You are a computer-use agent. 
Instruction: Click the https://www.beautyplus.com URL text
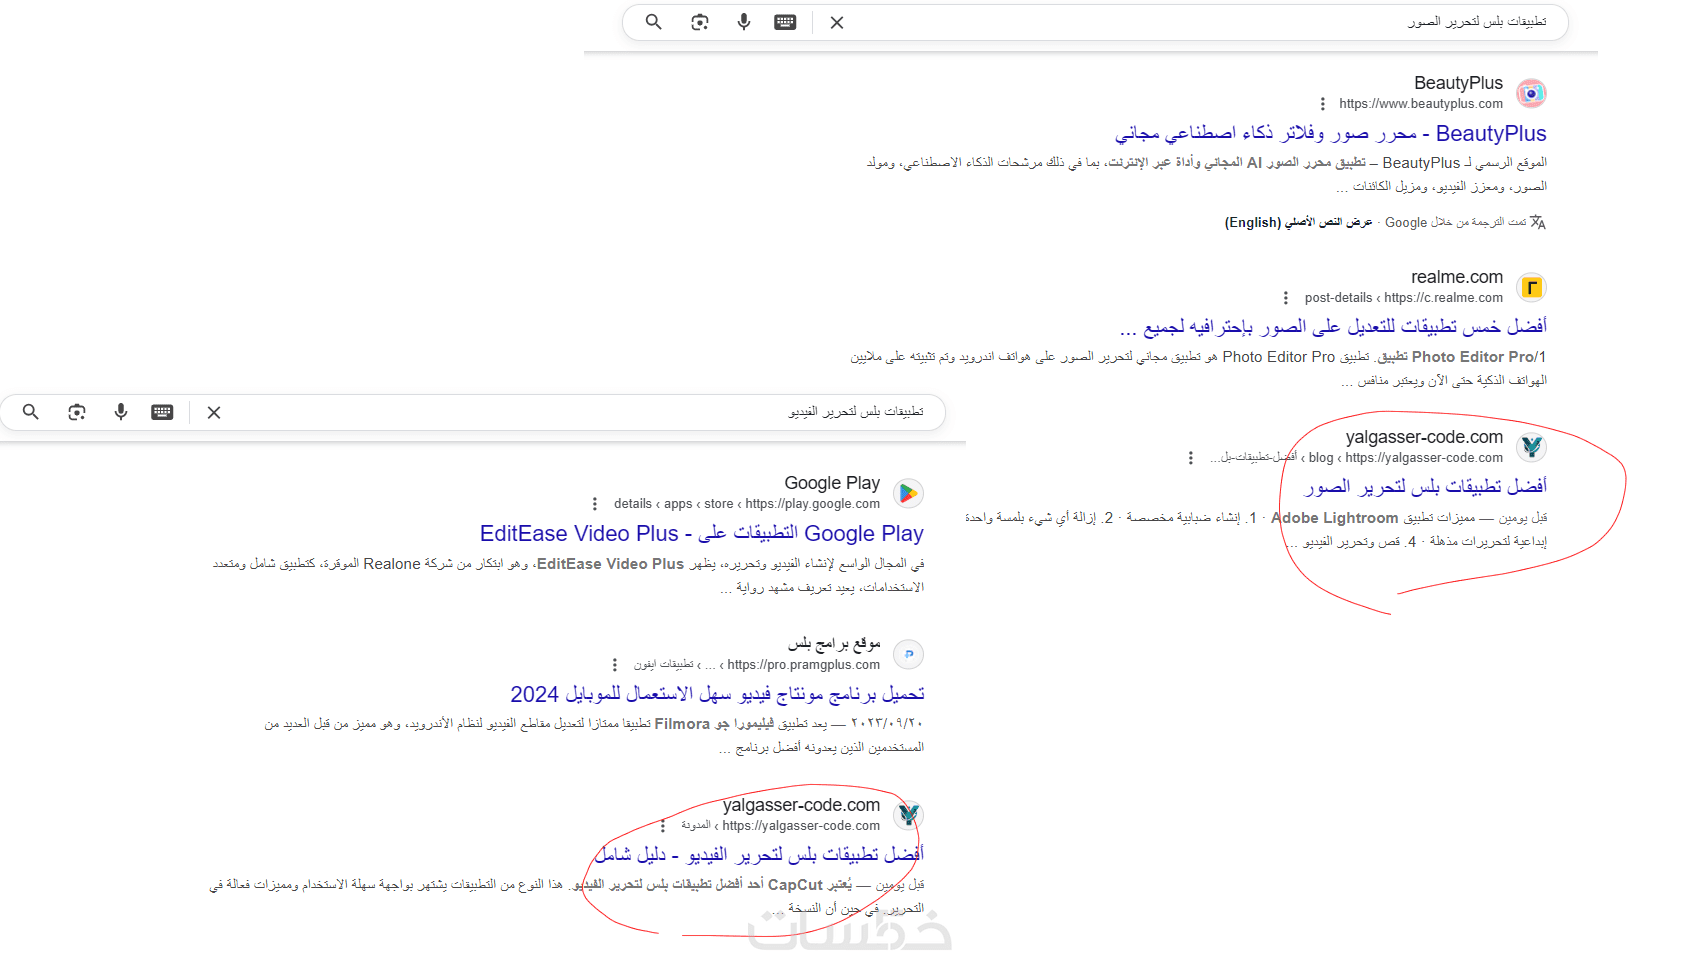point(1421,104)
